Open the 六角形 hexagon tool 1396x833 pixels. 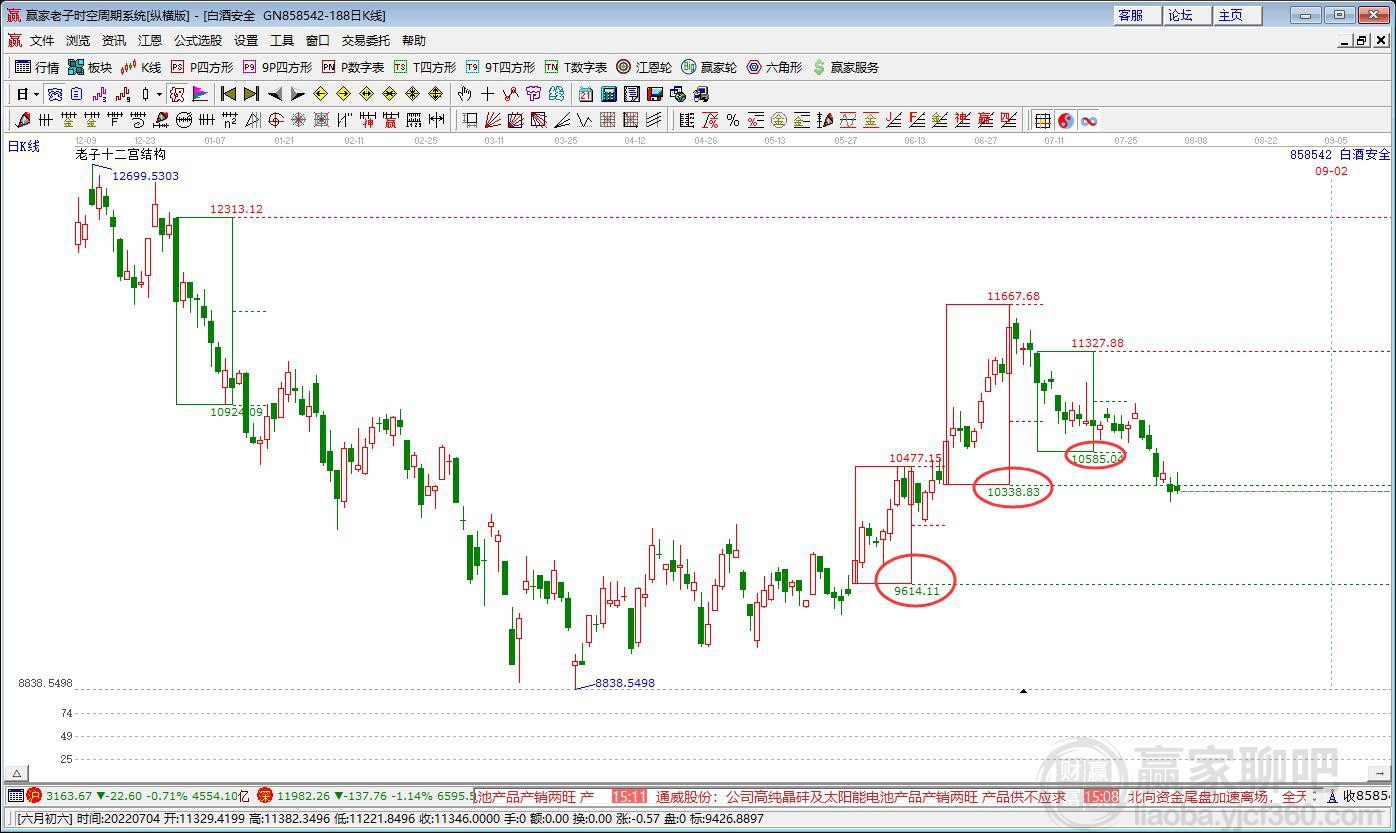[x=774, y=67]
